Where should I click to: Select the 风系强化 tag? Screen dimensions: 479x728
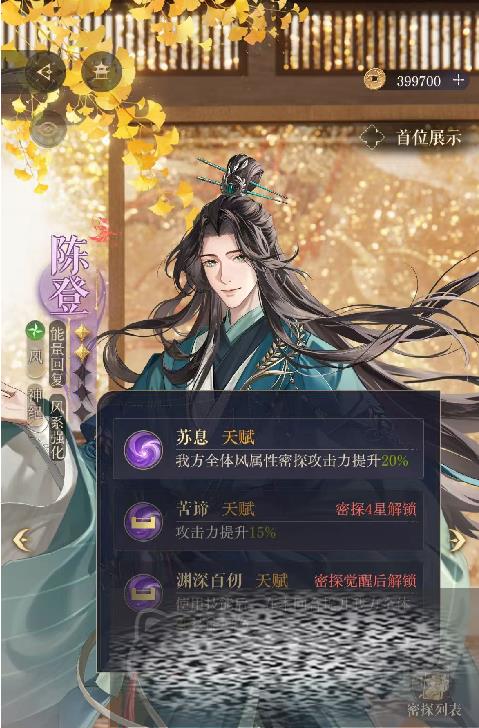coord(58,427)
